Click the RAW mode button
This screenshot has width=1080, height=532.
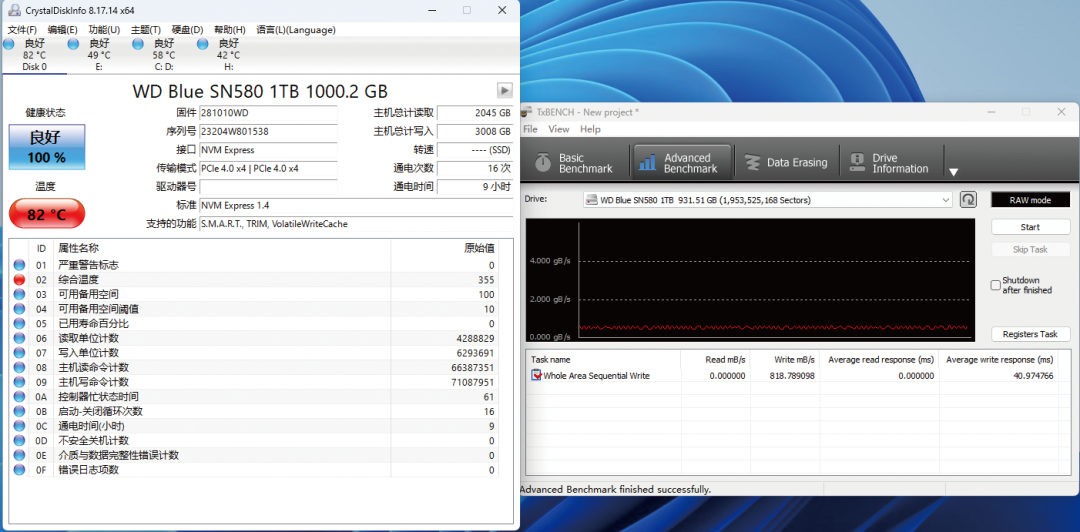tap(1030, 200)
